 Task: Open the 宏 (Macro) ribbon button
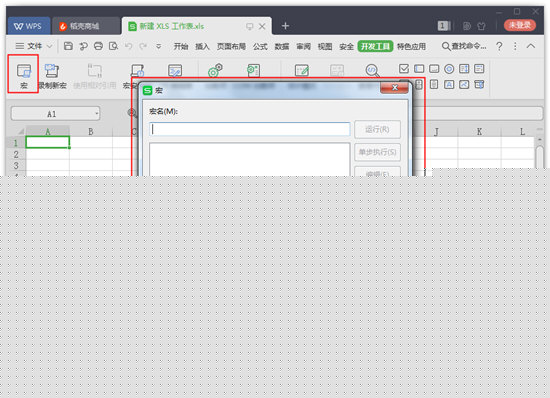click(24, 75)
